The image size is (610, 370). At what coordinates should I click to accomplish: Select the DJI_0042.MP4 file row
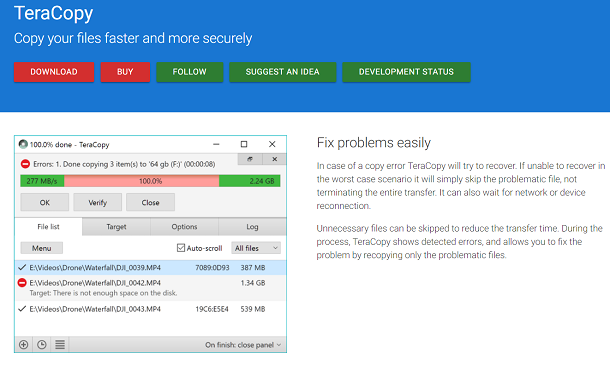(x=150, y=288)
